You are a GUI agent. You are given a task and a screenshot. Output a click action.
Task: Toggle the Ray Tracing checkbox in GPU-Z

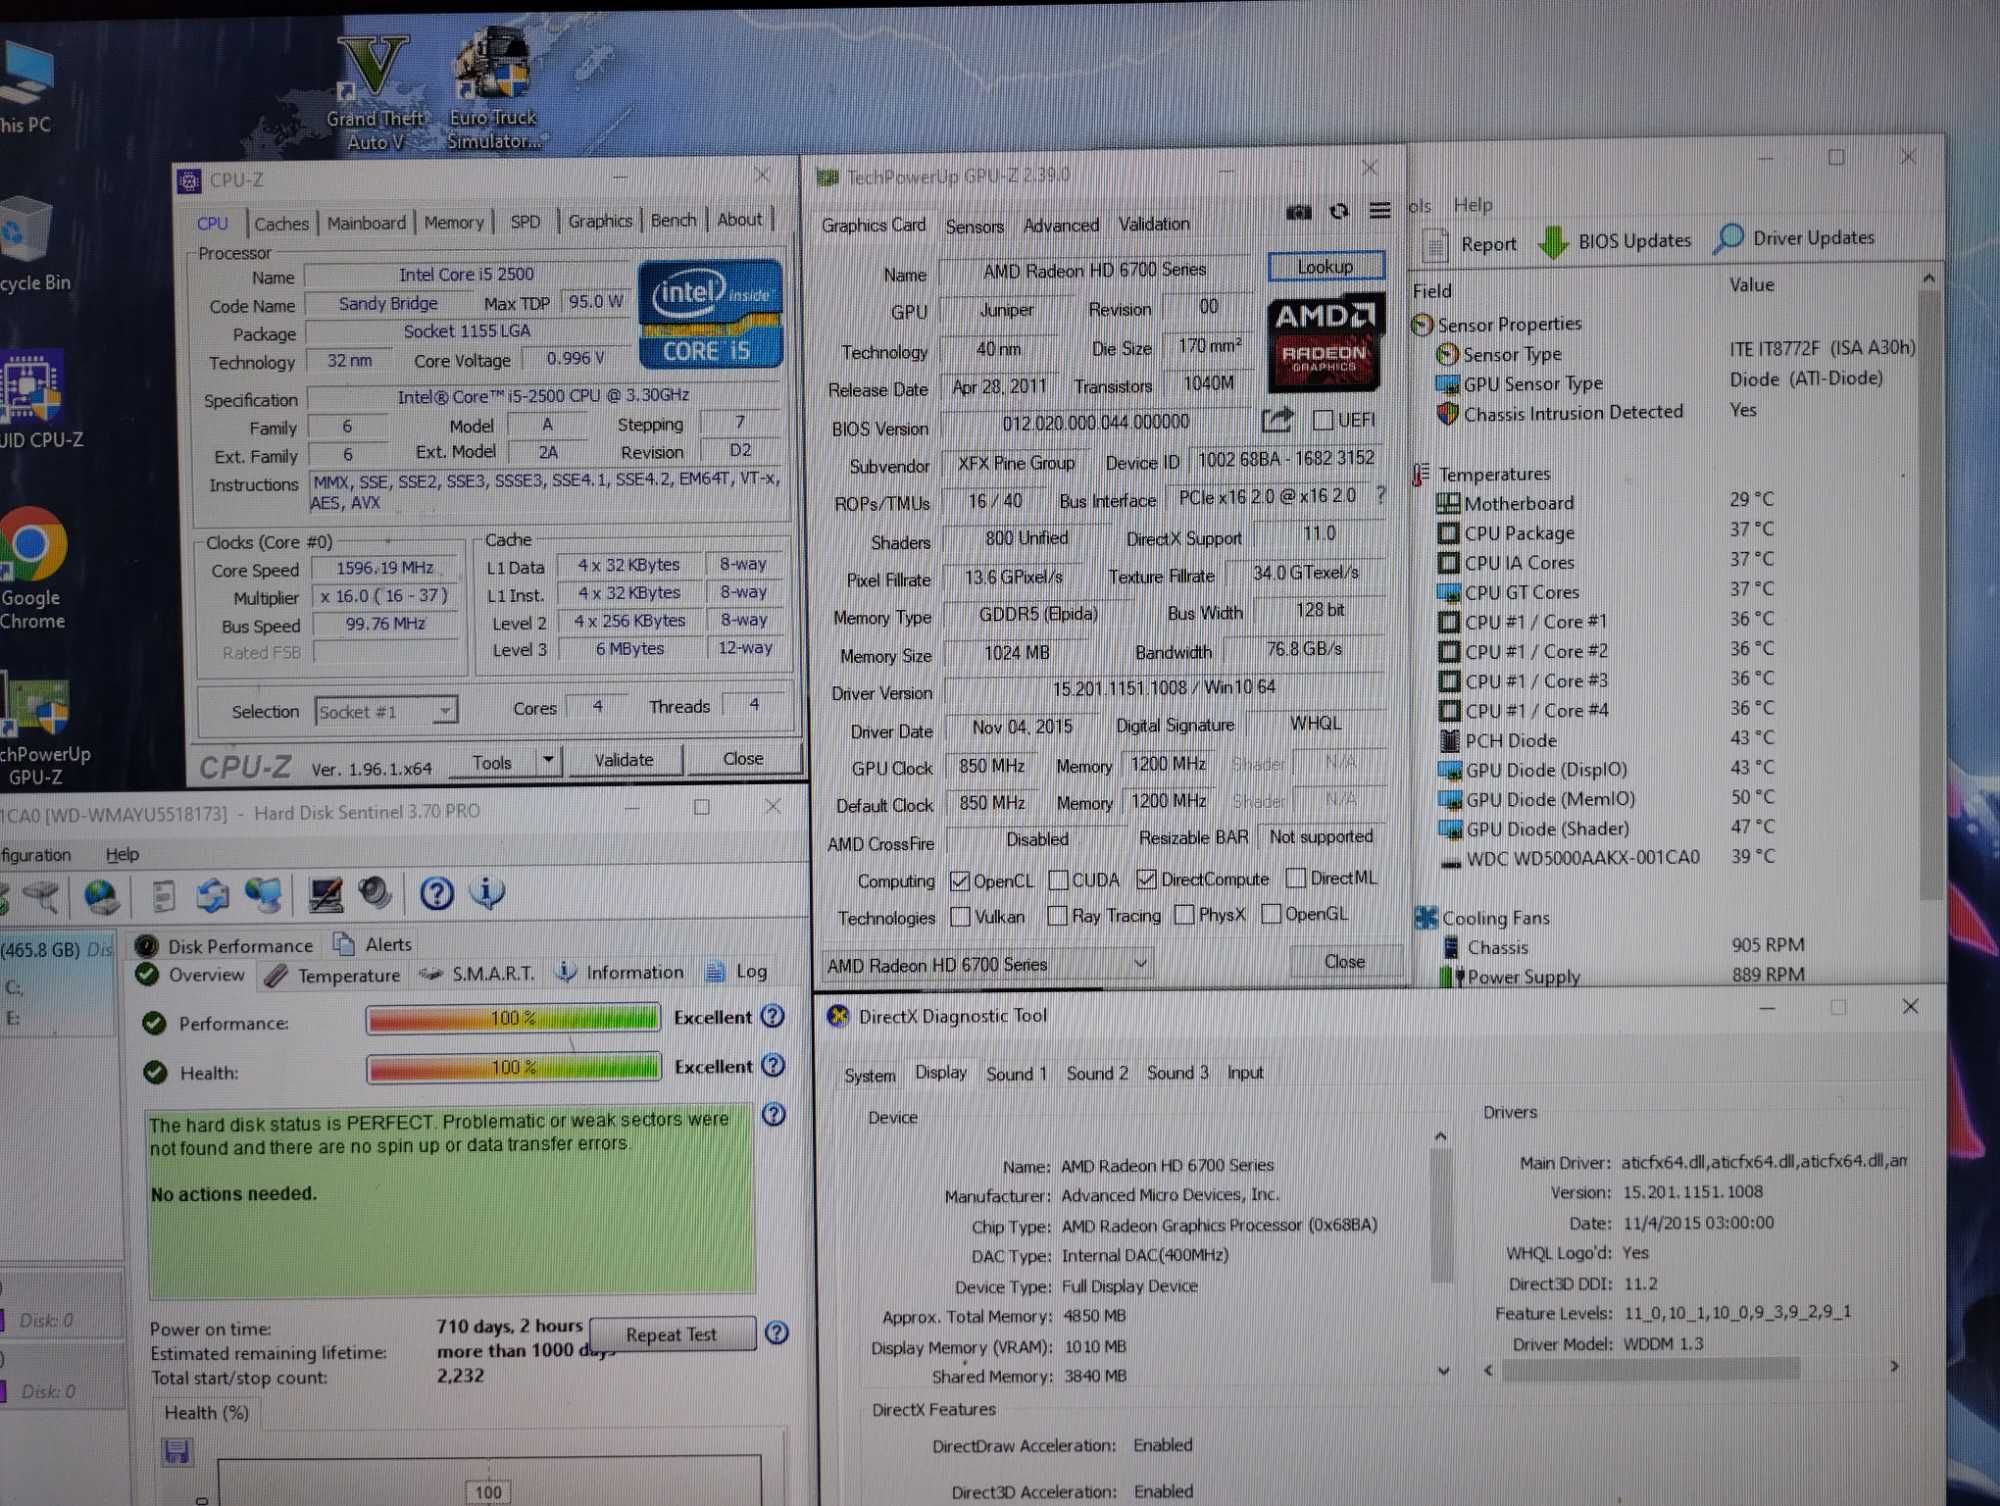pyautogui.click(x=1057, y=916)
